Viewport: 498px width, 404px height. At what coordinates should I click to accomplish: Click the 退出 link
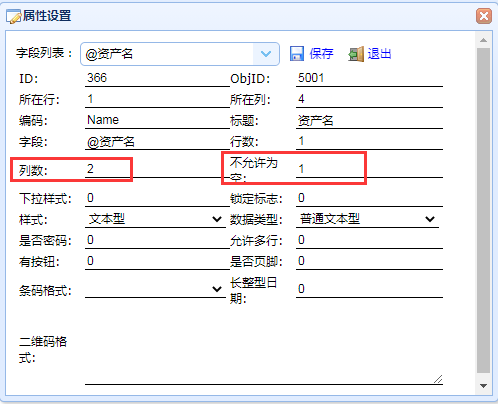click(x=379, y=54)
